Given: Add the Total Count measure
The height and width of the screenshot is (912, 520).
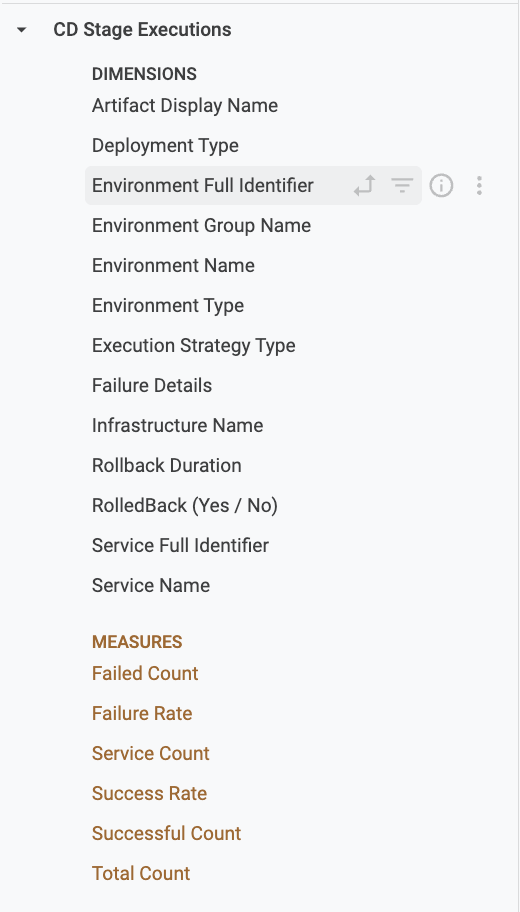Looking at the screenshot, I should 141,874.
